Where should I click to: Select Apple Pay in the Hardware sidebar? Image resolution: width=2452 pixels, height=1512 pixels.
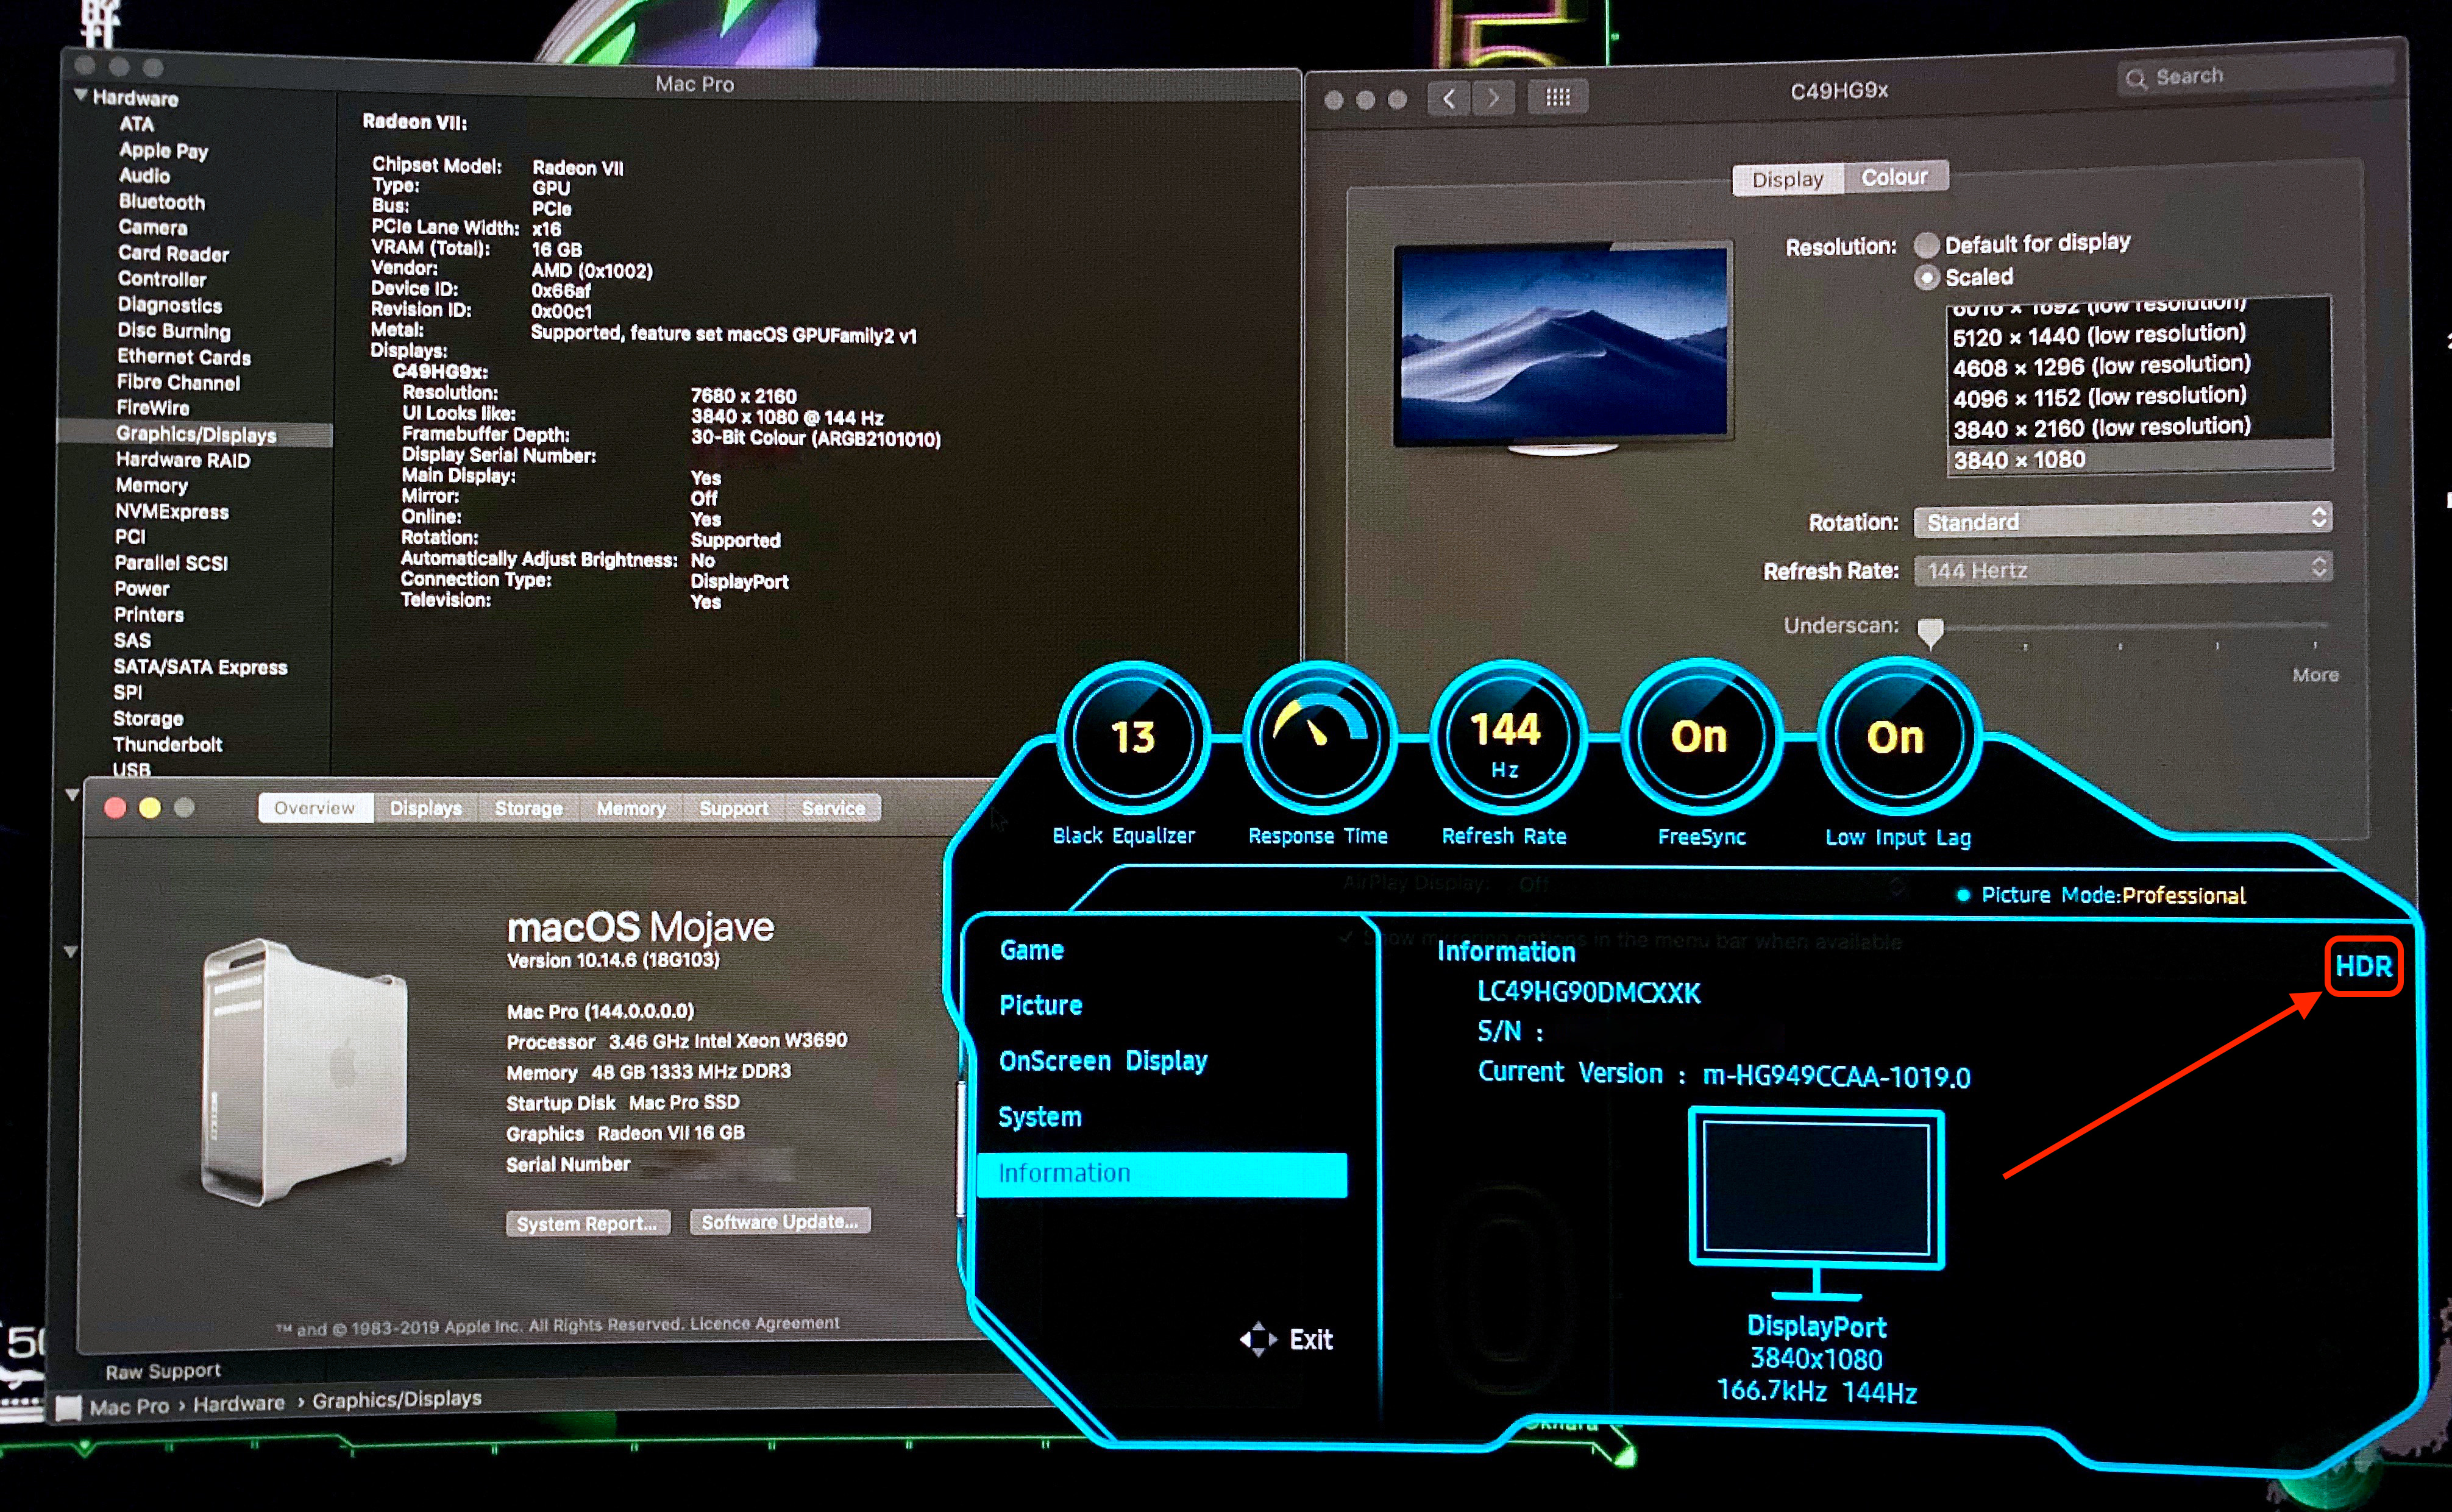click(164, 151)
